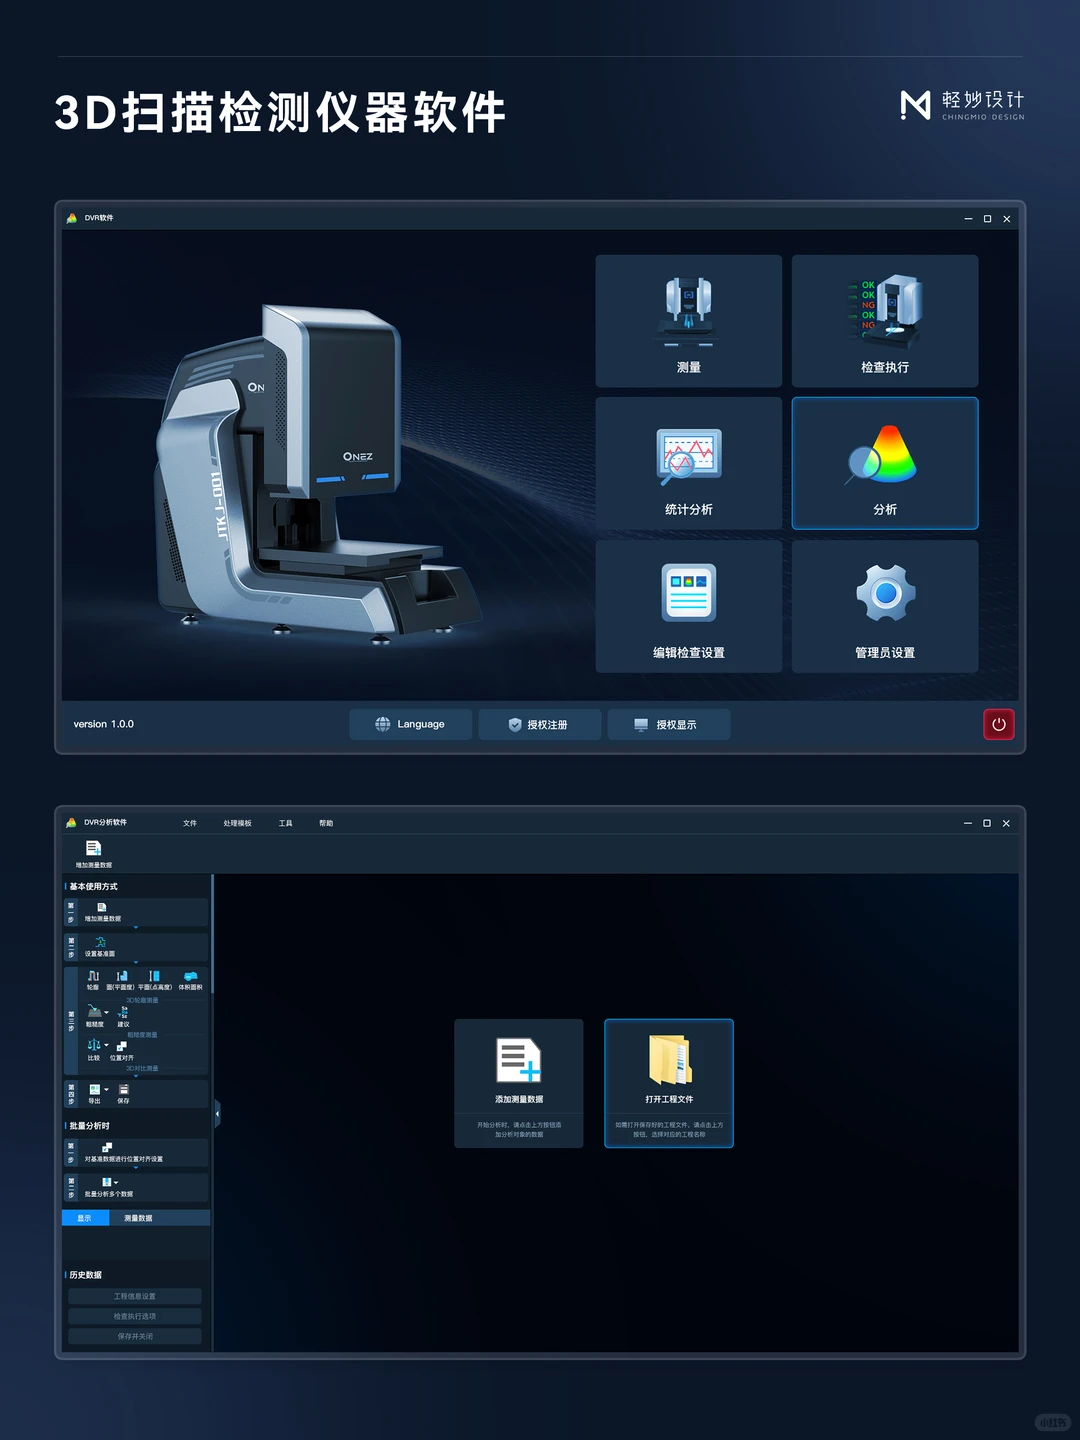1080x1440 pixels.
Task: Open the 编辑检查设置 tile
Action: (688, 606)
